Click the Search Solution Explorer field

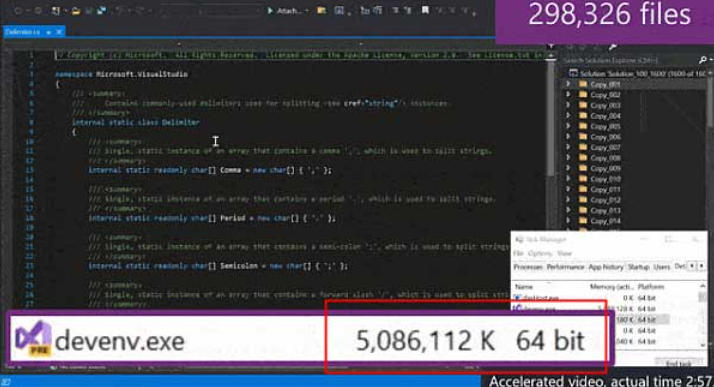pos(630,60)
